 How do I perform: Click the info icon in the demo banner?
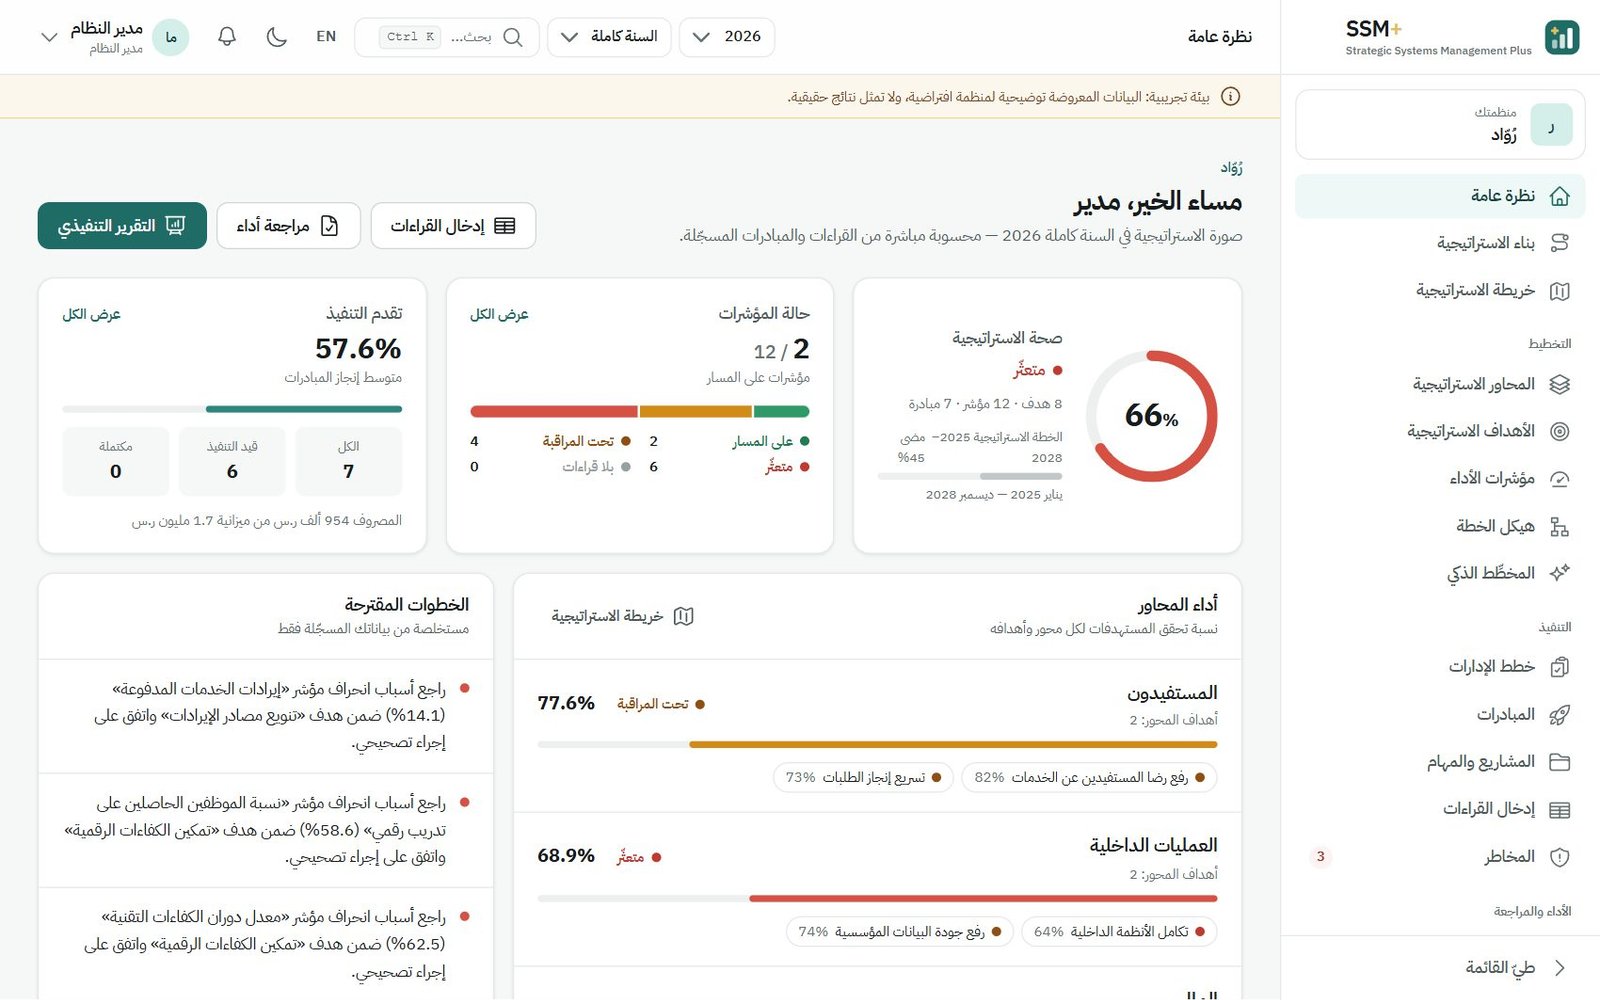point(1231,97)
